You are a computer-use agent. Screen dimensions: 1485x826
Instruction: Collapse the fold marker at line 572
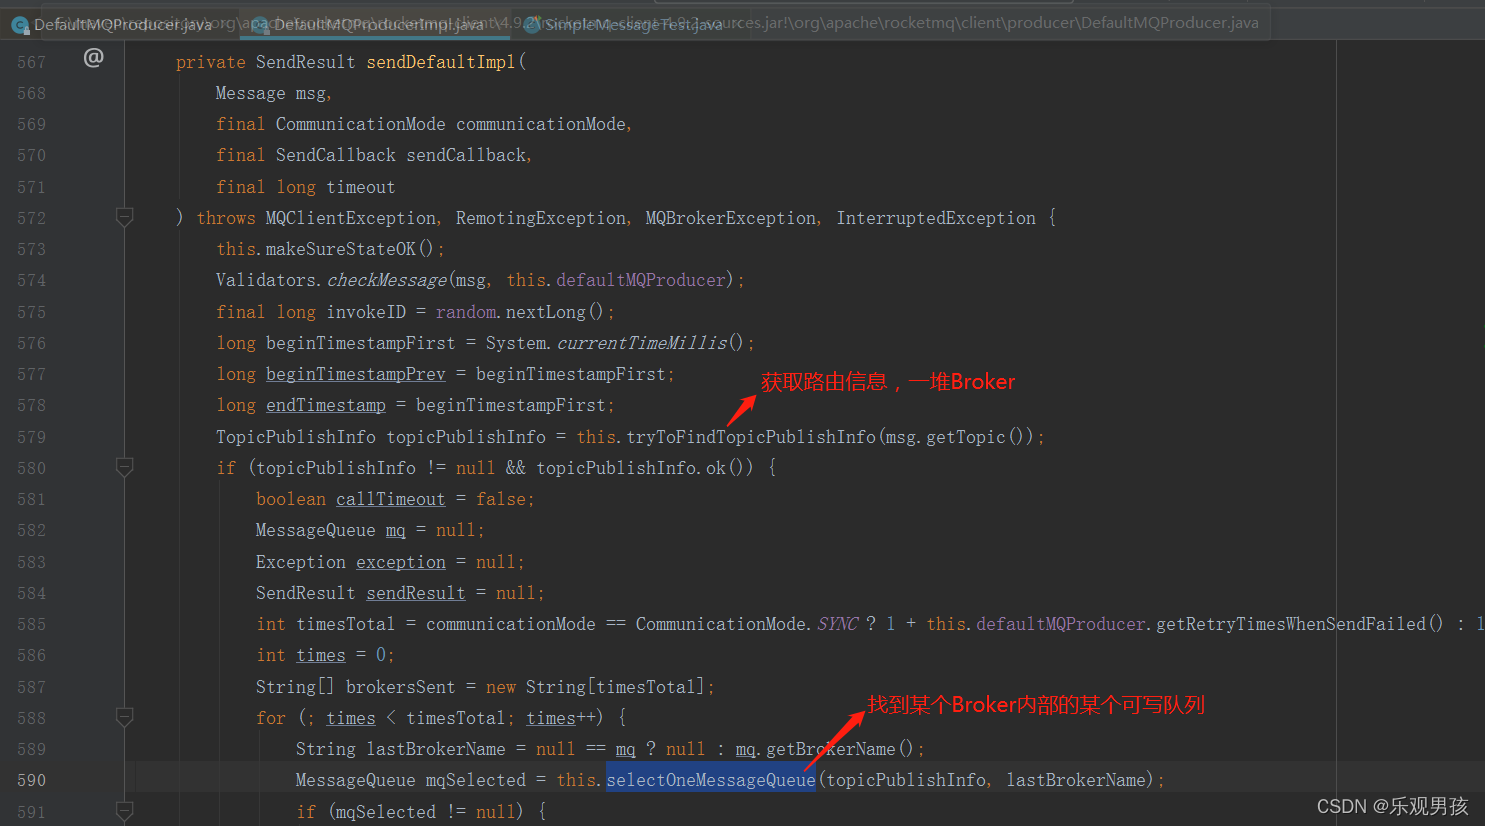pyautogui.click(x=125, y=217)
